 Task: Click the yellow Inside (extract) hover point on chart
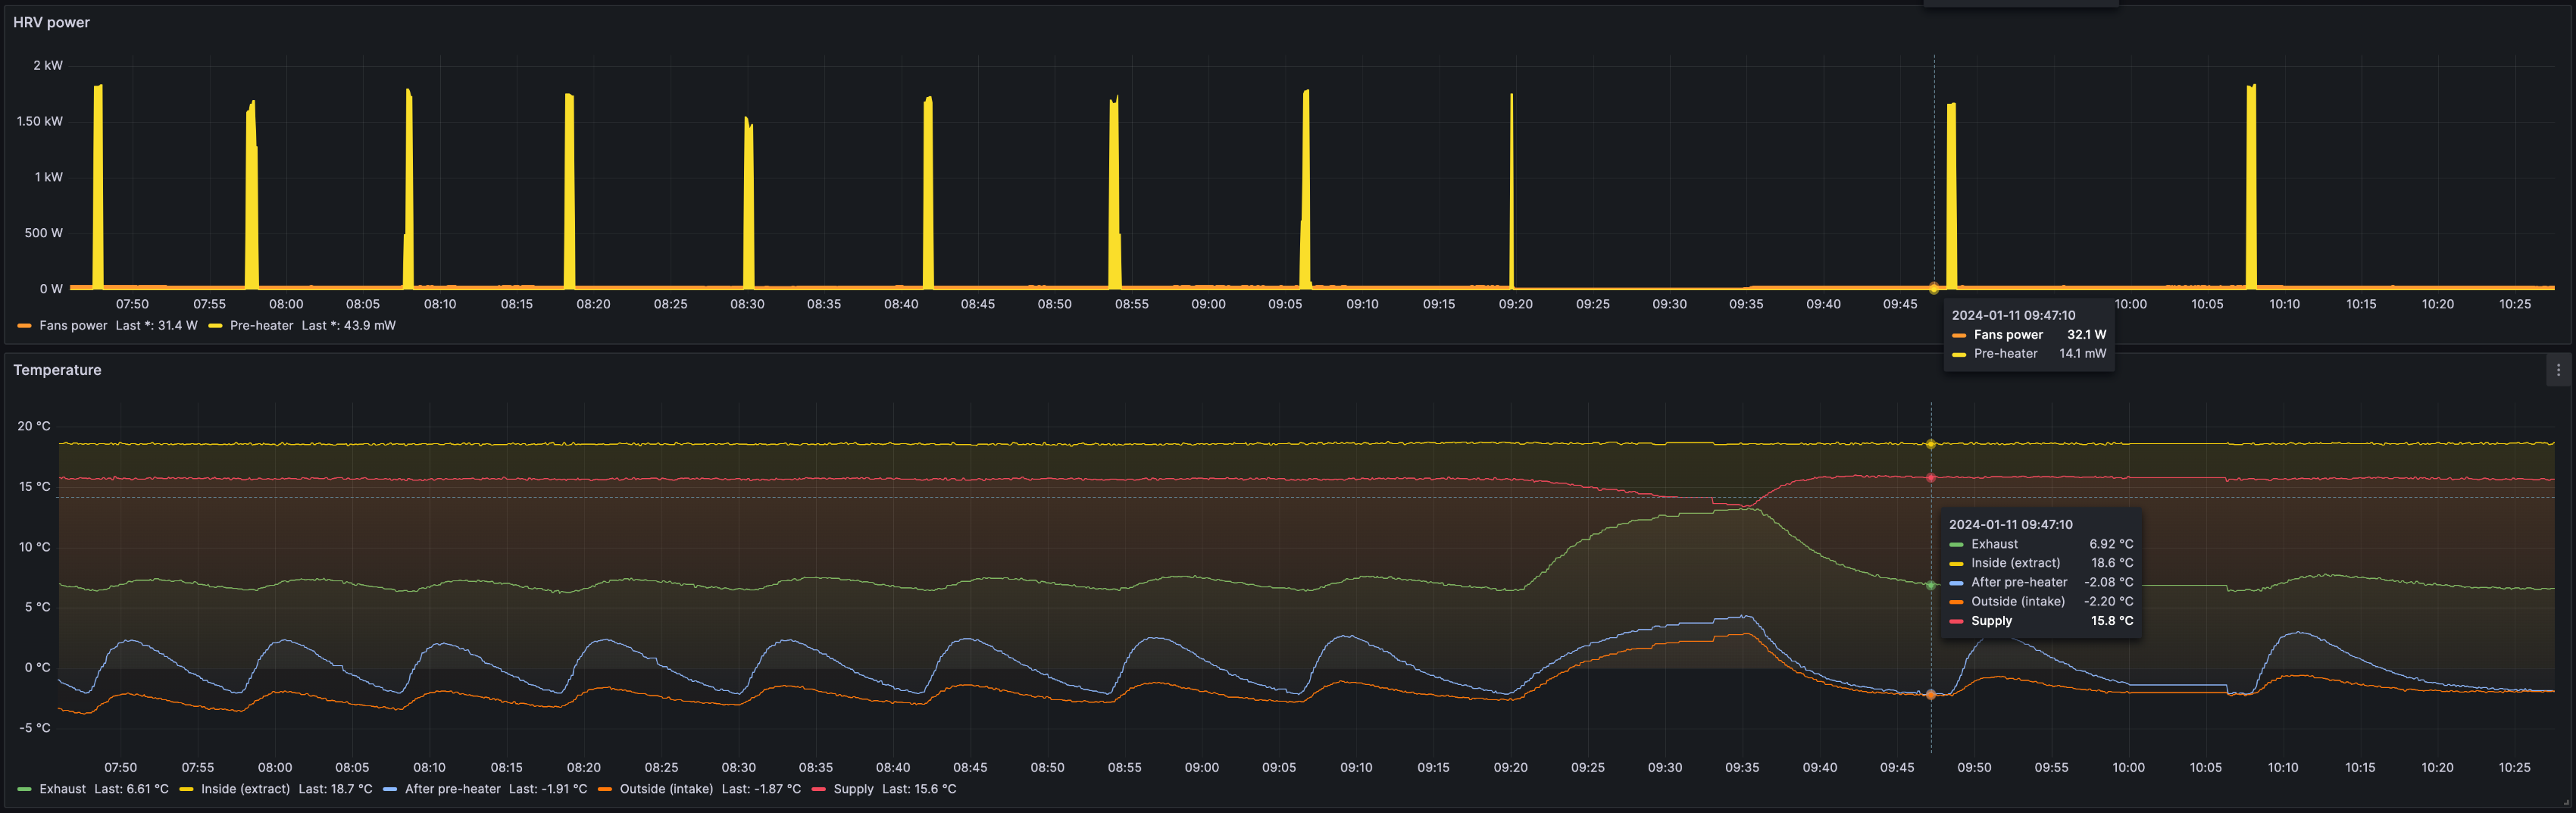1931,444
